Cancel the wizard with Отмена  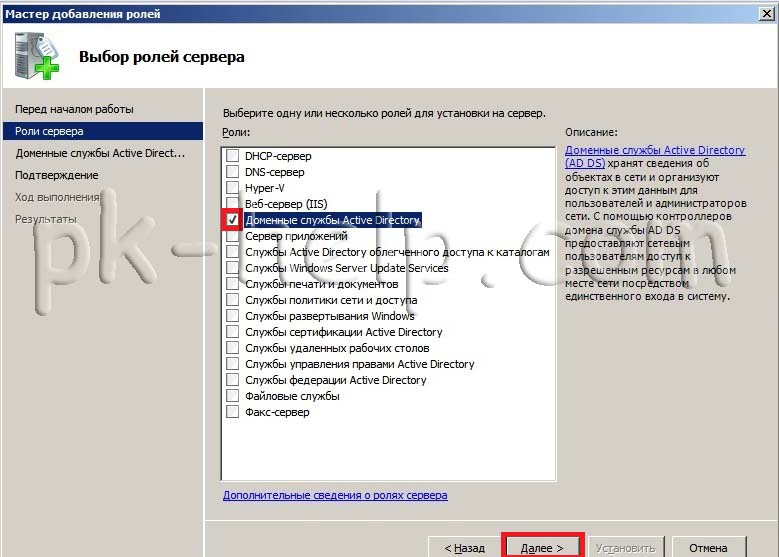(708, 548)
